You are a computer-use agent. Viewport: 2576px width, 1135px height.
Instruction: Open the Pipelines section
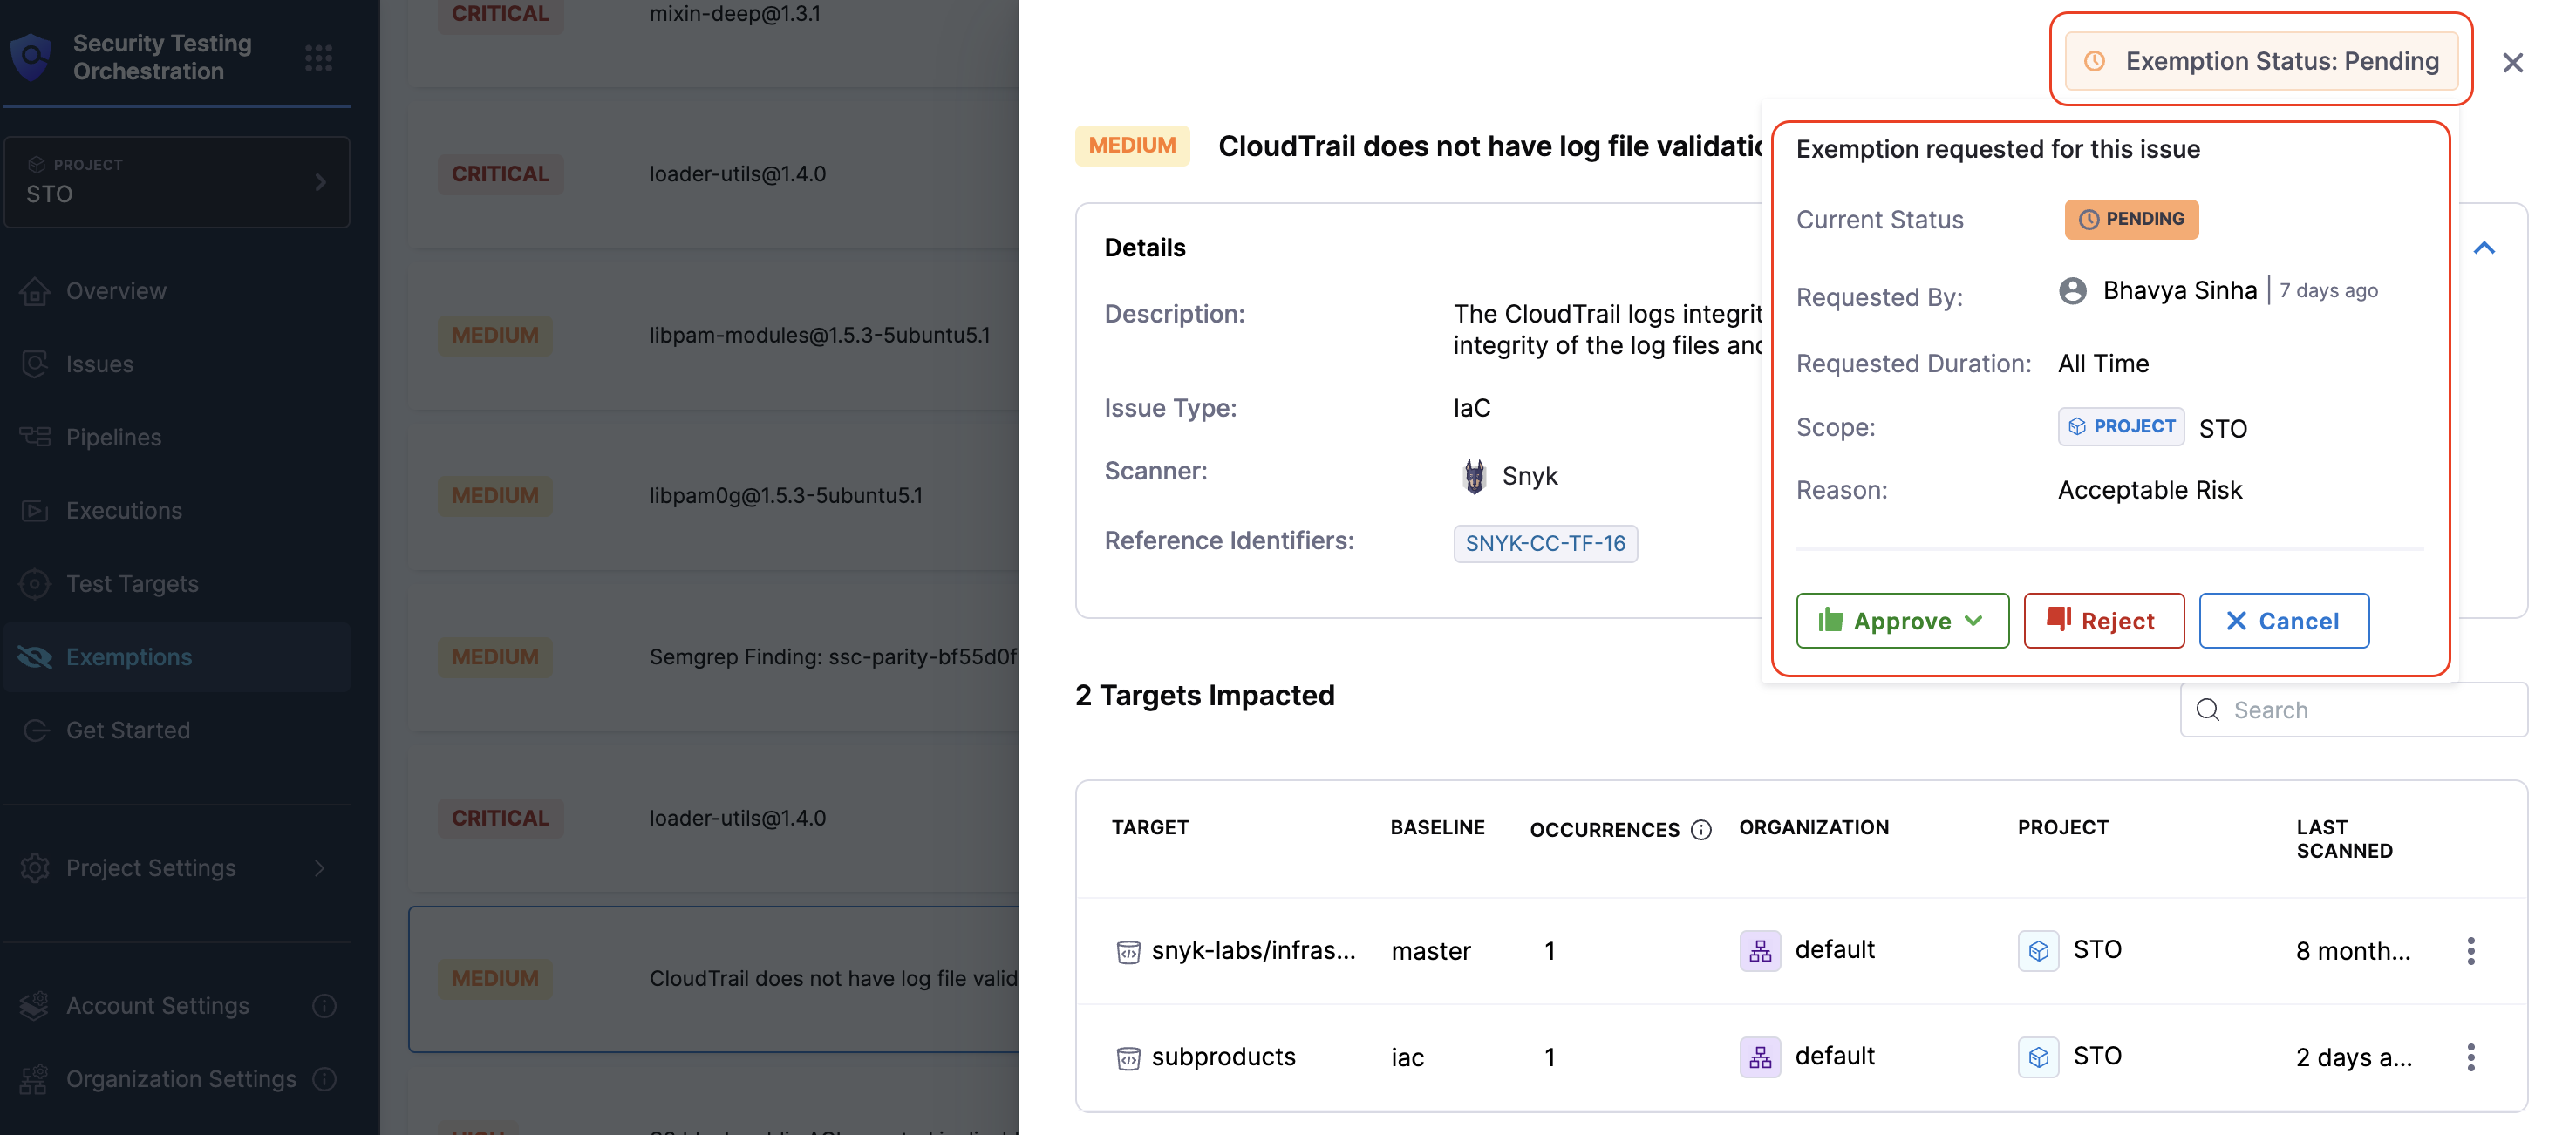[x=113, y=437]
